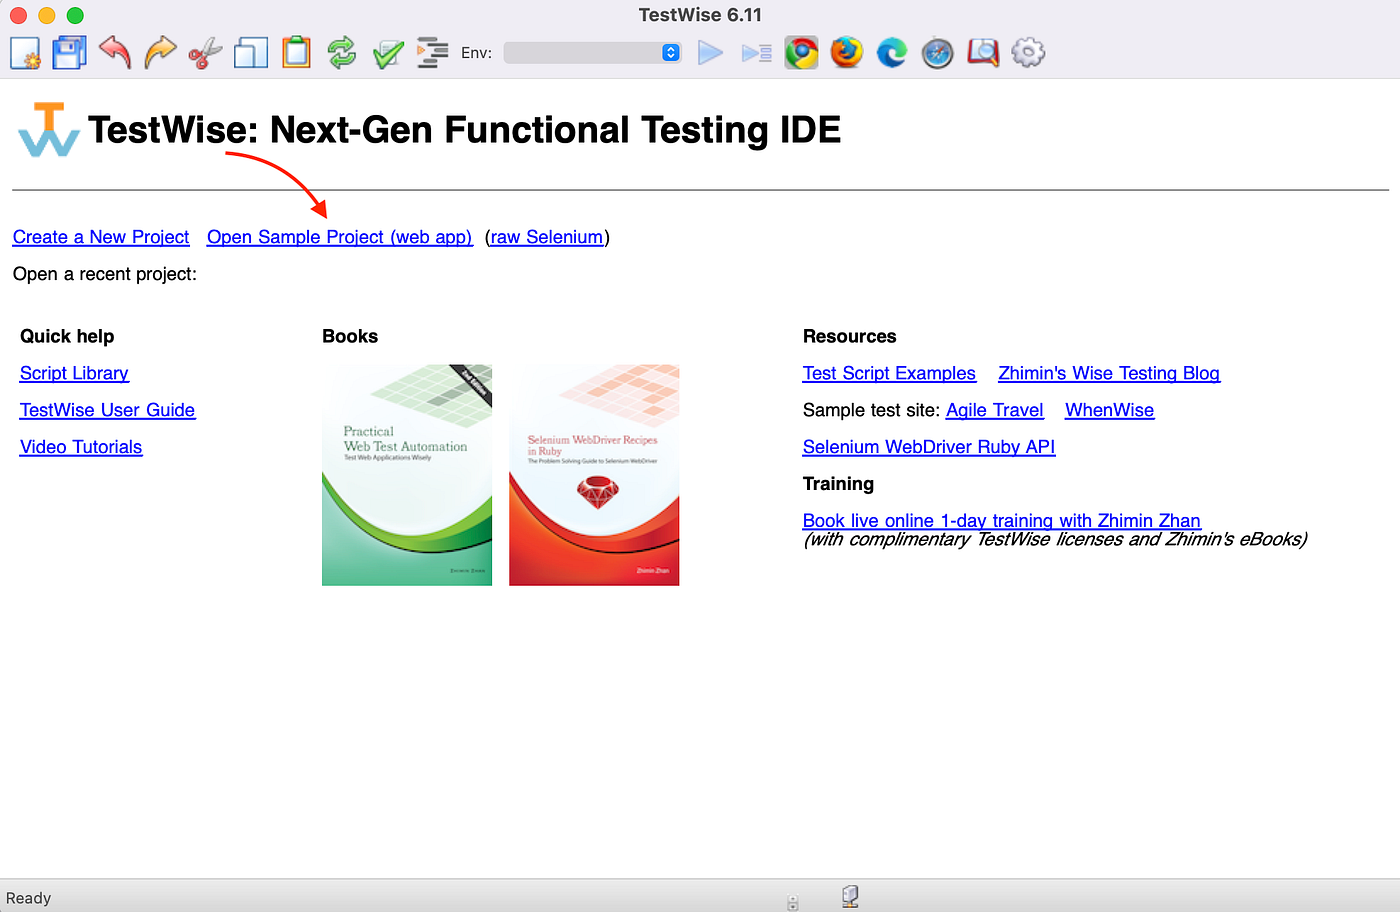Click the TestWise Next-Gen Functional Testing IDE heading
This screenshot has width=1400, height=912.
[x=465, y=130]
